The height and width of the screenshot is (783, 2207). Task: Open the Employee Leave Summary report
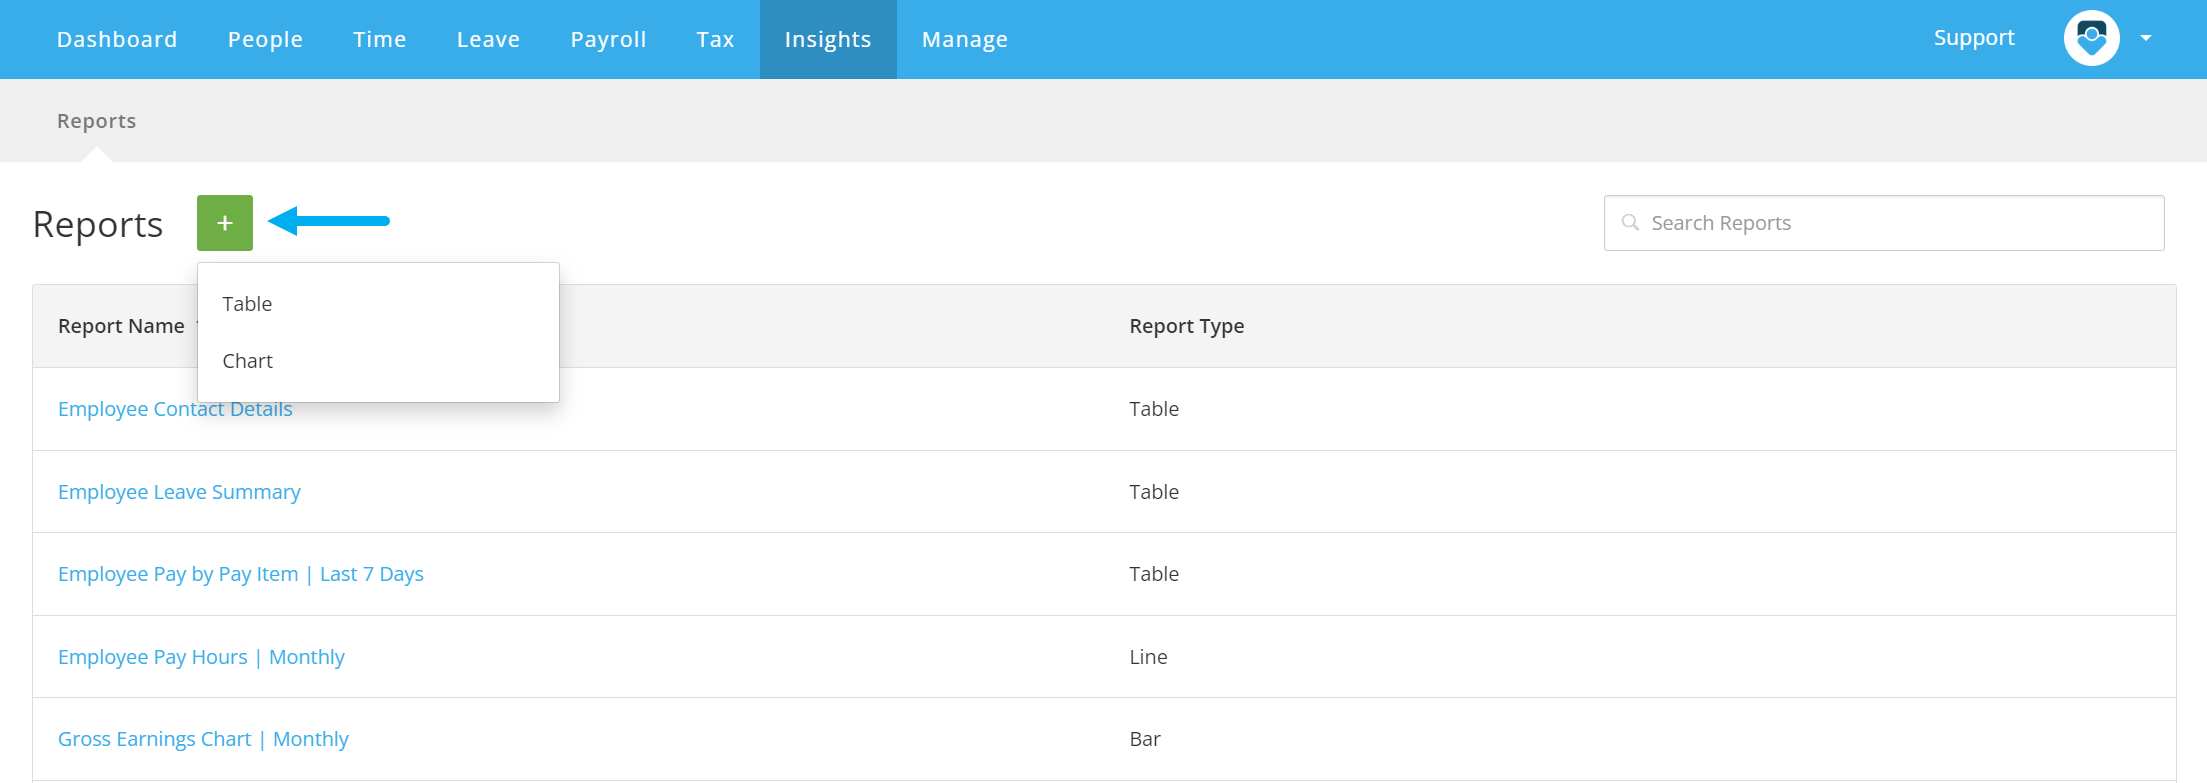click(179, 492)
